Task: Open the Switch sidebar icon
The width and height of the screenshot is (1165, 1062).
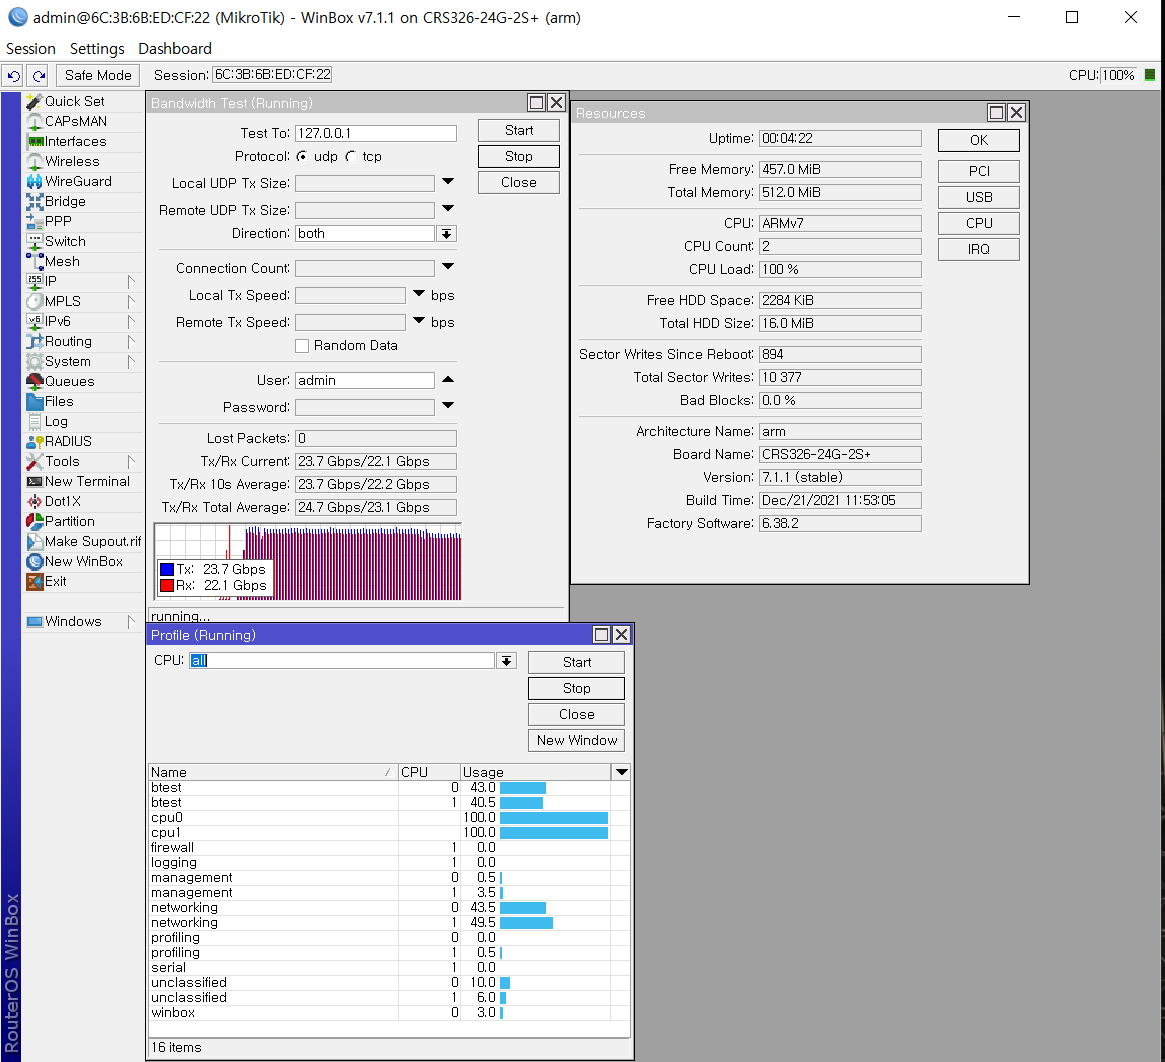Action: (x=34, y=242)
